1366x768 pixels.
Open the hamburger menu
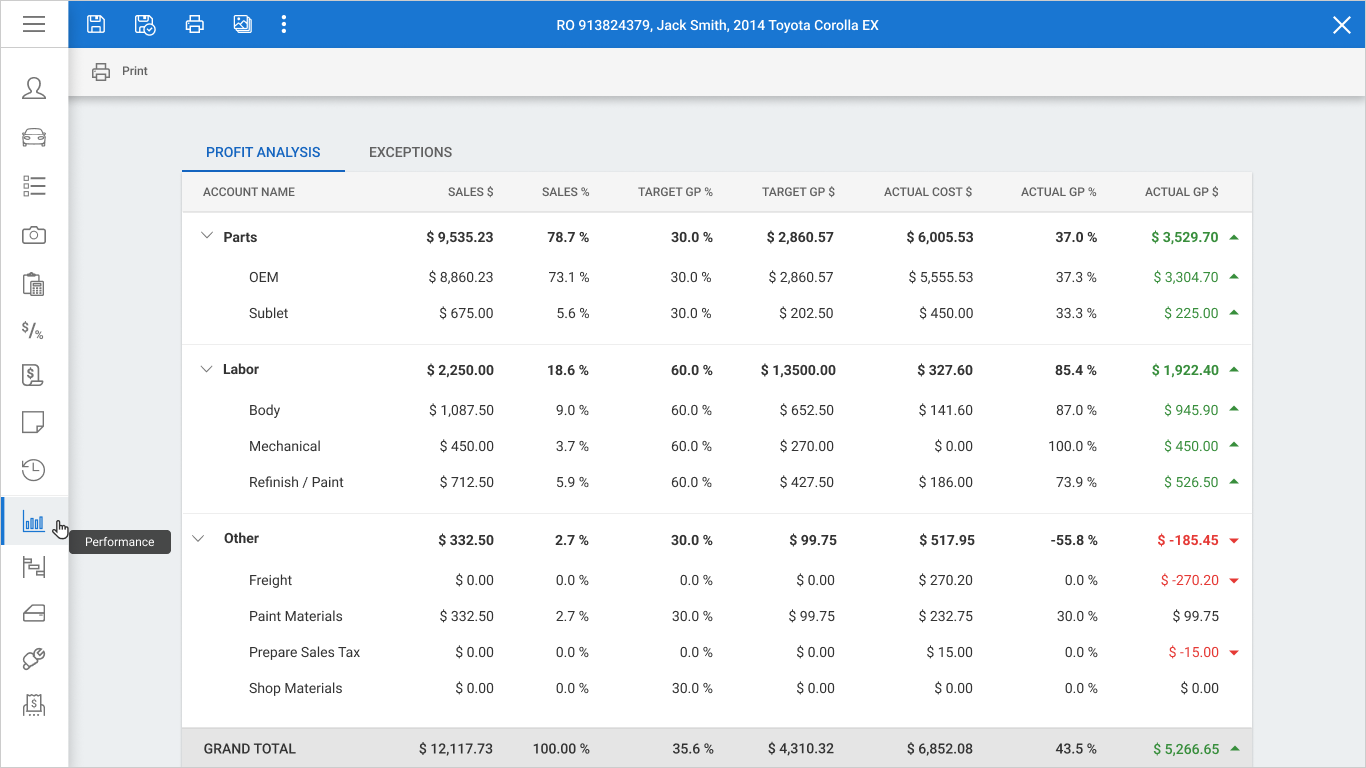(34, 24)
